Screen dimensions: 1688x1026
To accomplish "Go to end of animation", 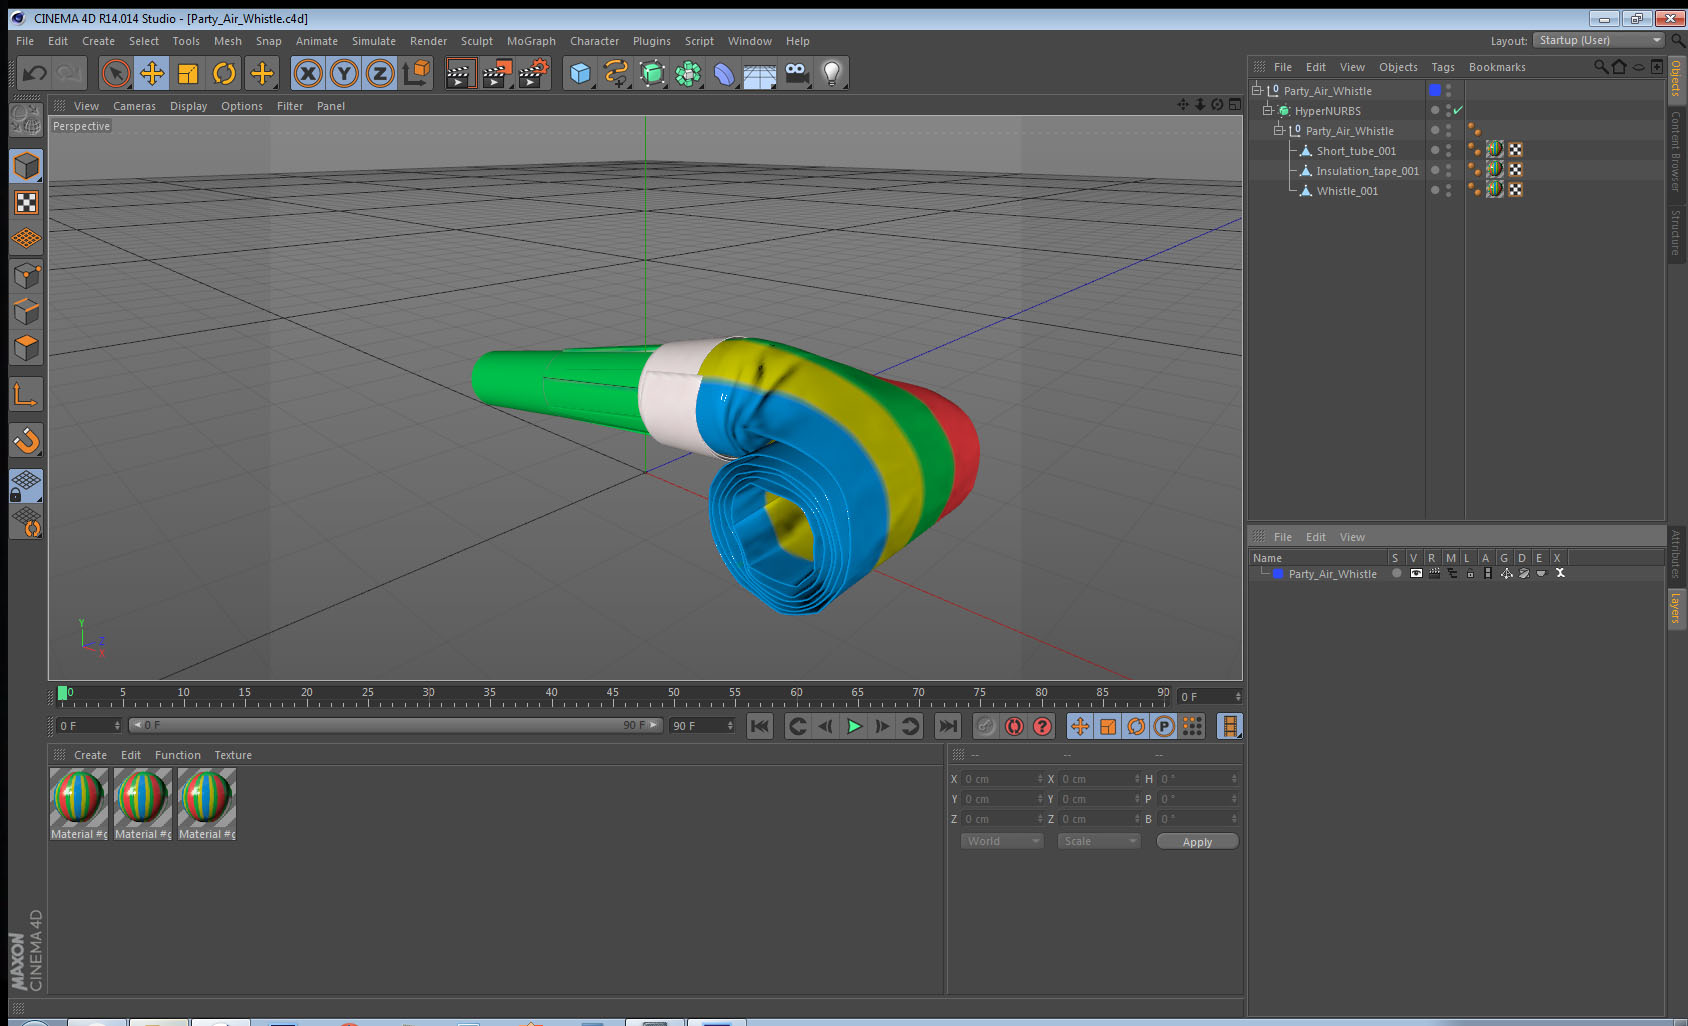I will coord(947,726).
